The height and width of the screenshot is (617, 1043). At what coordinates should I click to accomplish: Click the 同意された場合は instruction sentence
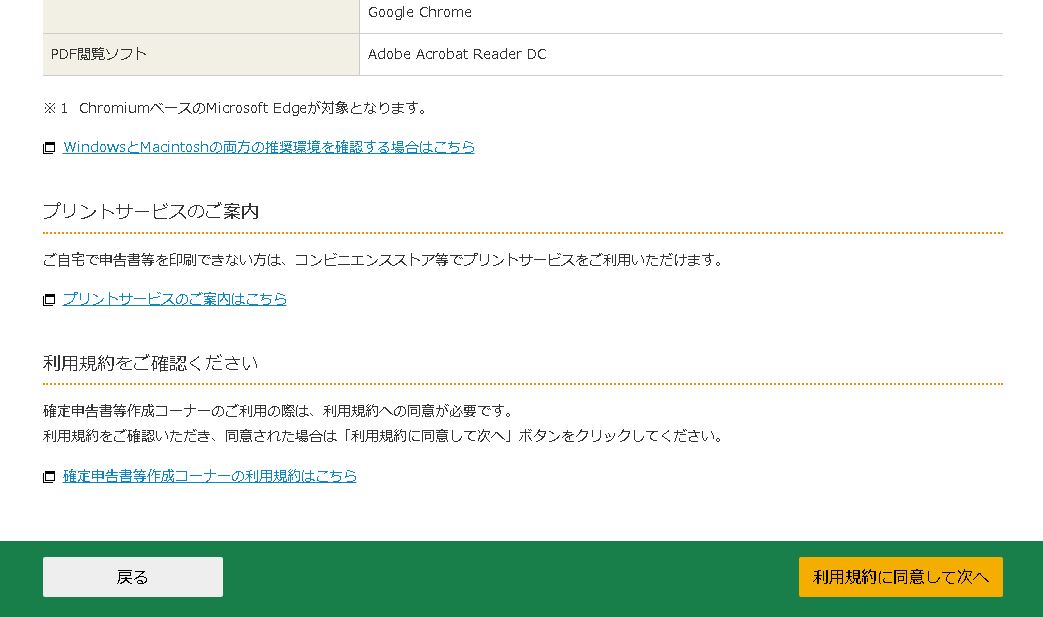pyautogui.click(x=382, y=436)
